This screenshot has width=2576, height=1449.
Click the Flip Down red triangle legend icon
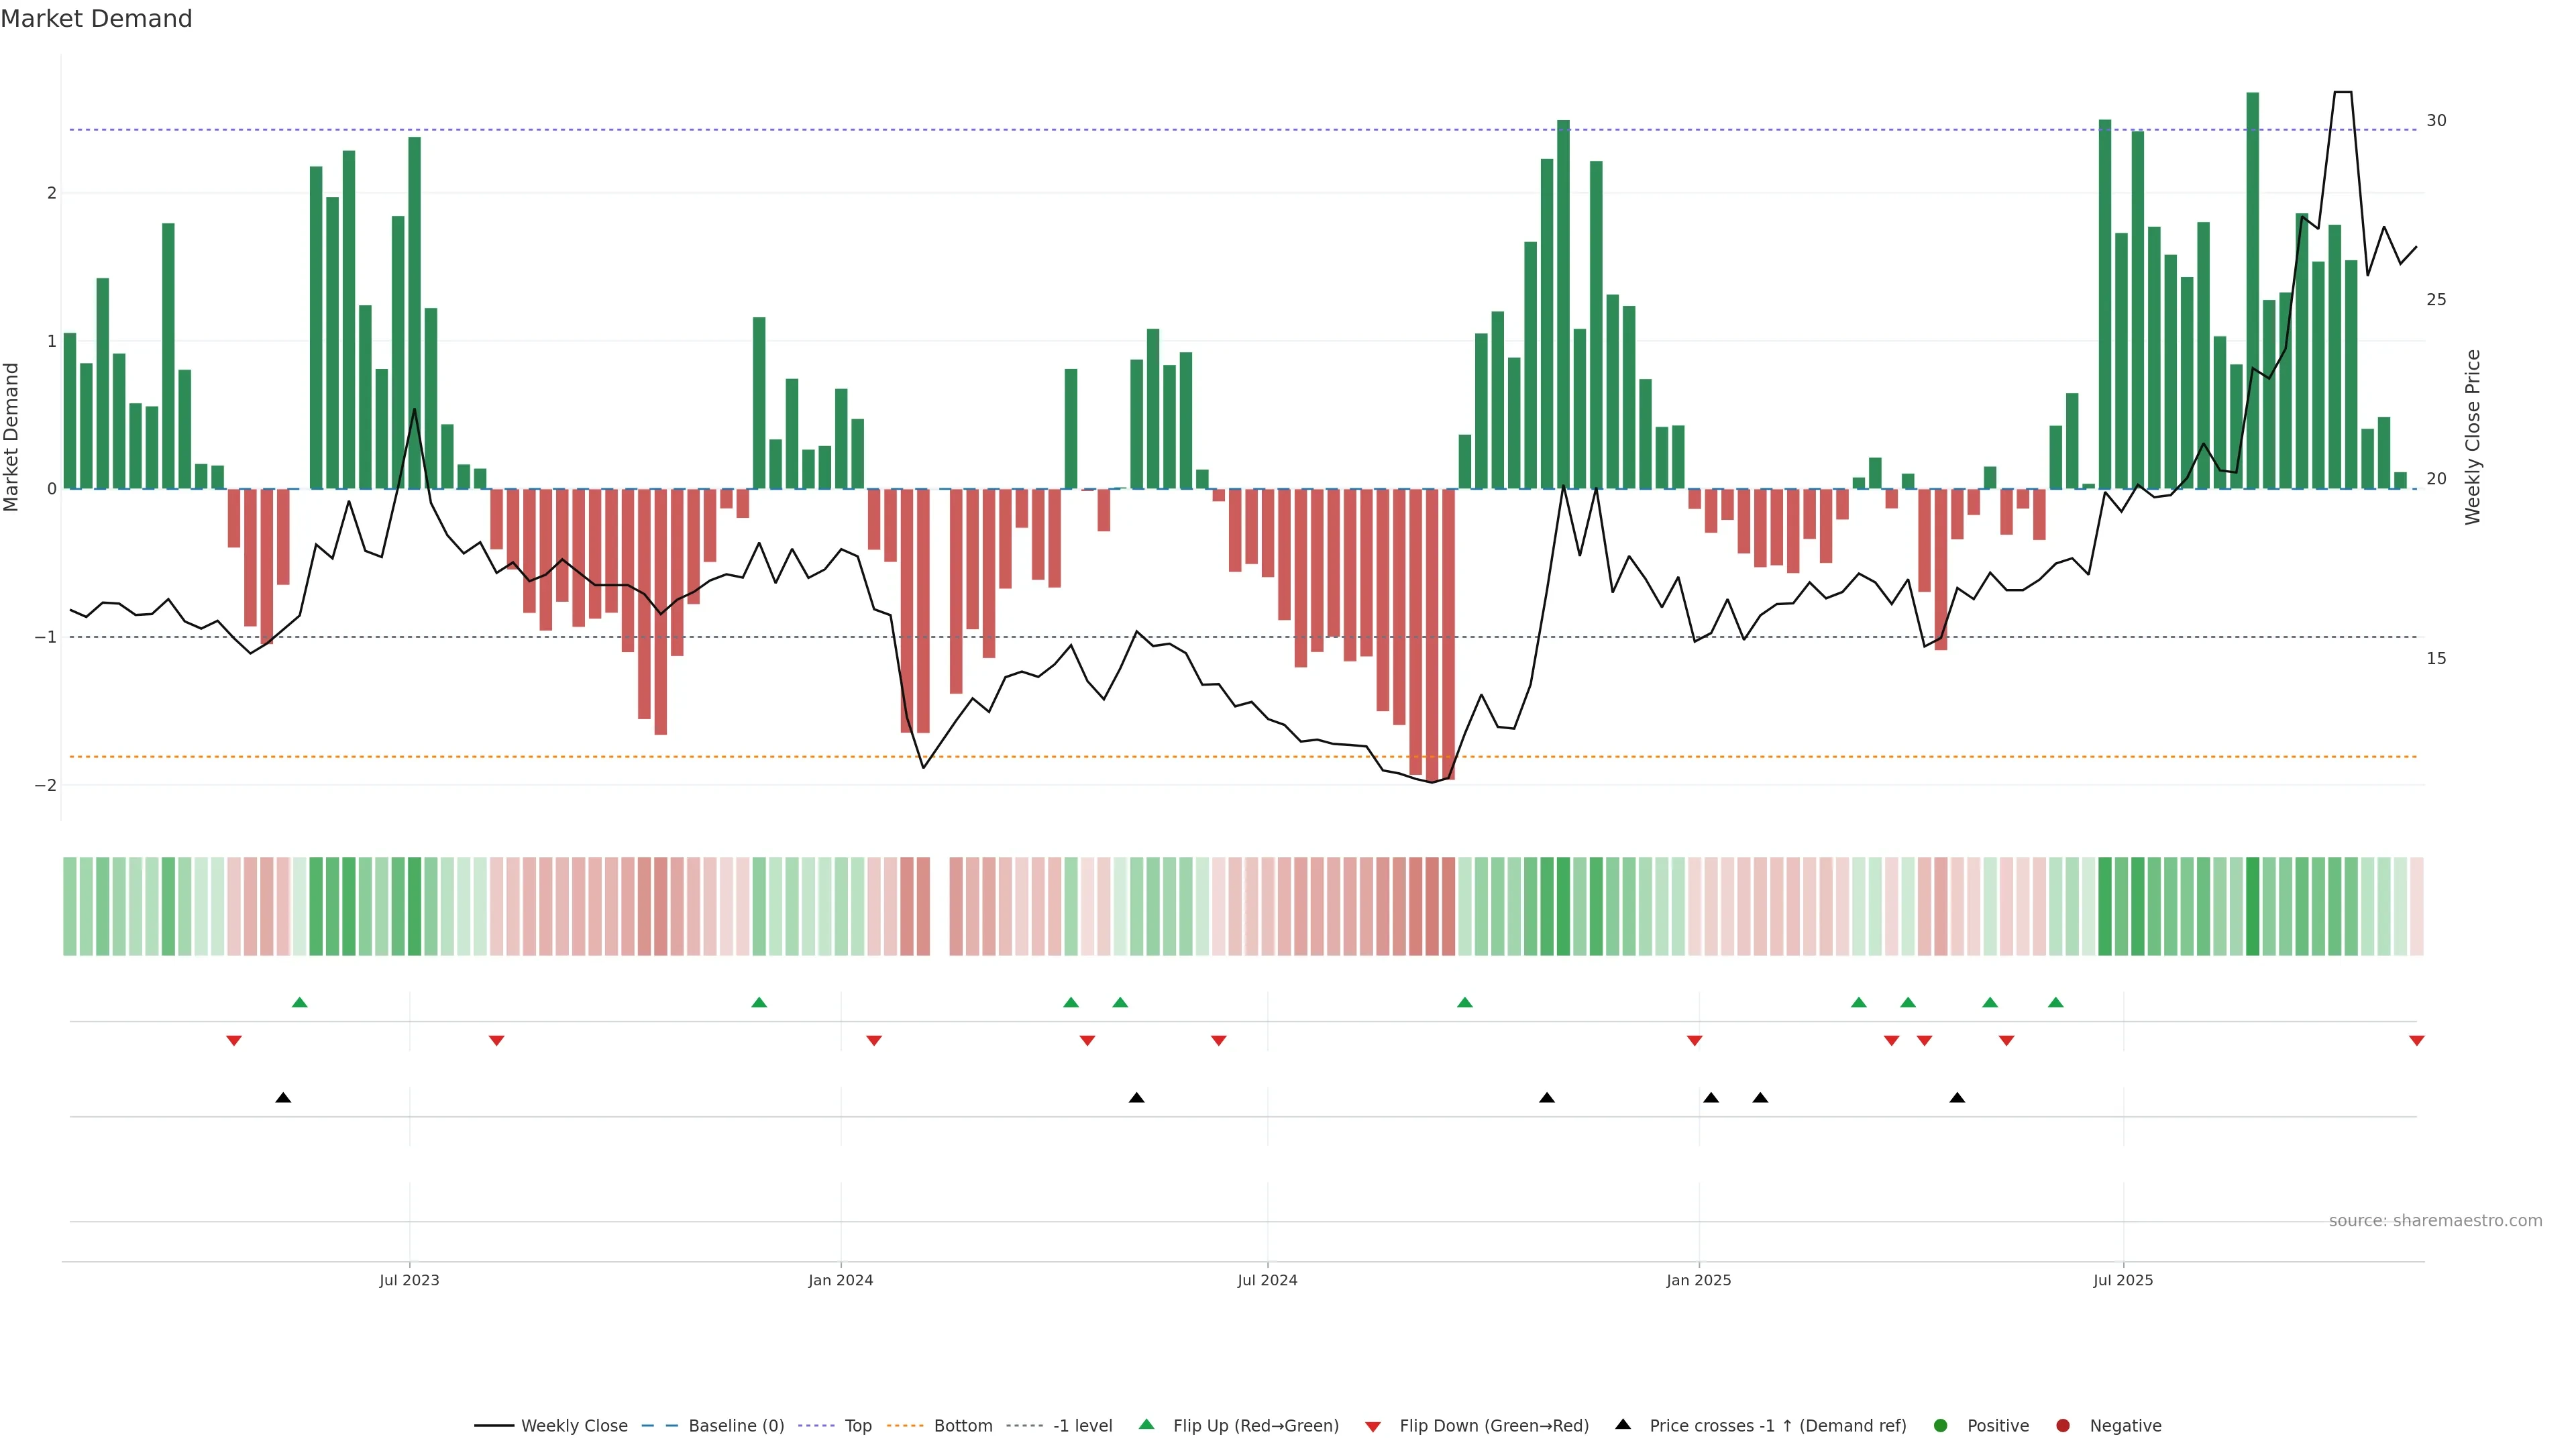click(1373, 1427)
